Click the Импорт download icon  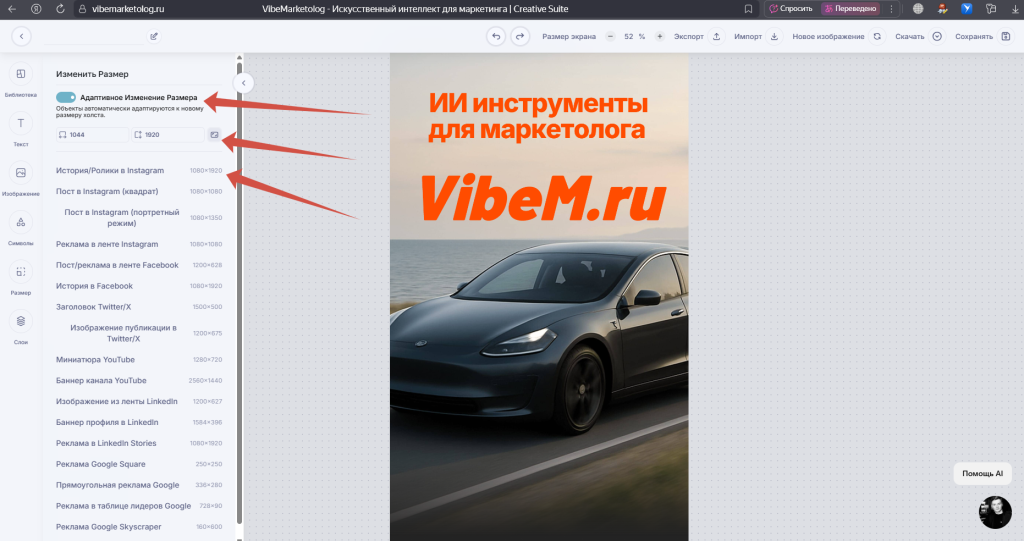[x=774, y=36]
